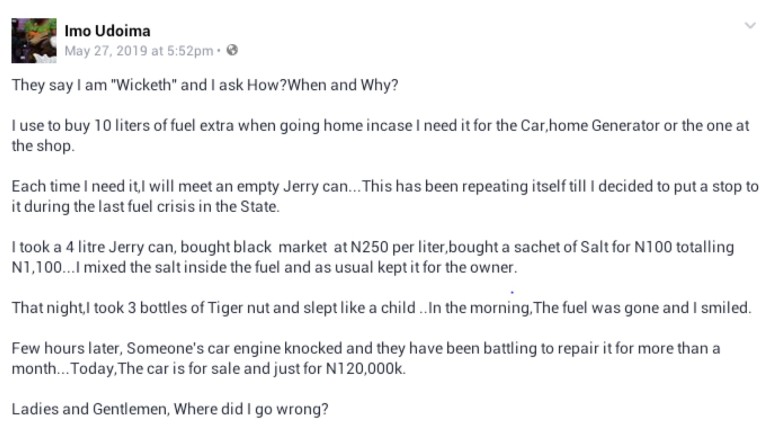
Task: Click the words 'the shop.' ending second paragraph
Action: click(43, 146)
